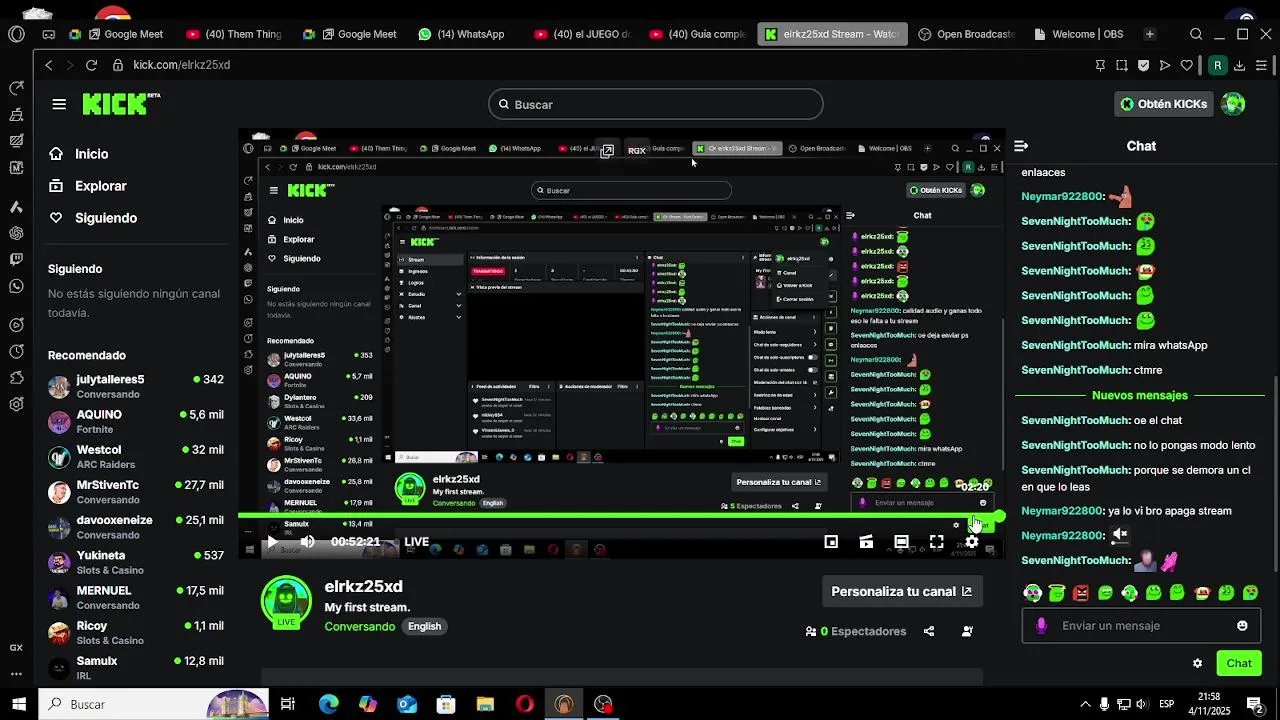Click the KICK logo
1280x720 pixels.
(x=120, y=104)
